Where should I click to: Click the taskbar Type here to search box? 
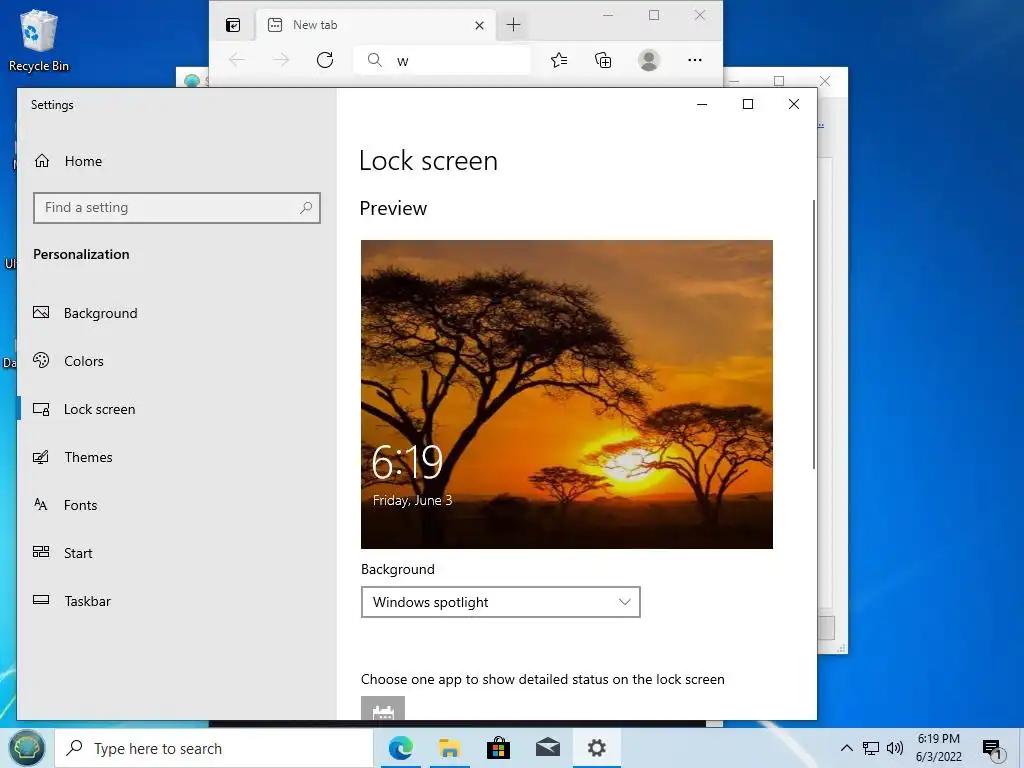pos(214,748)
